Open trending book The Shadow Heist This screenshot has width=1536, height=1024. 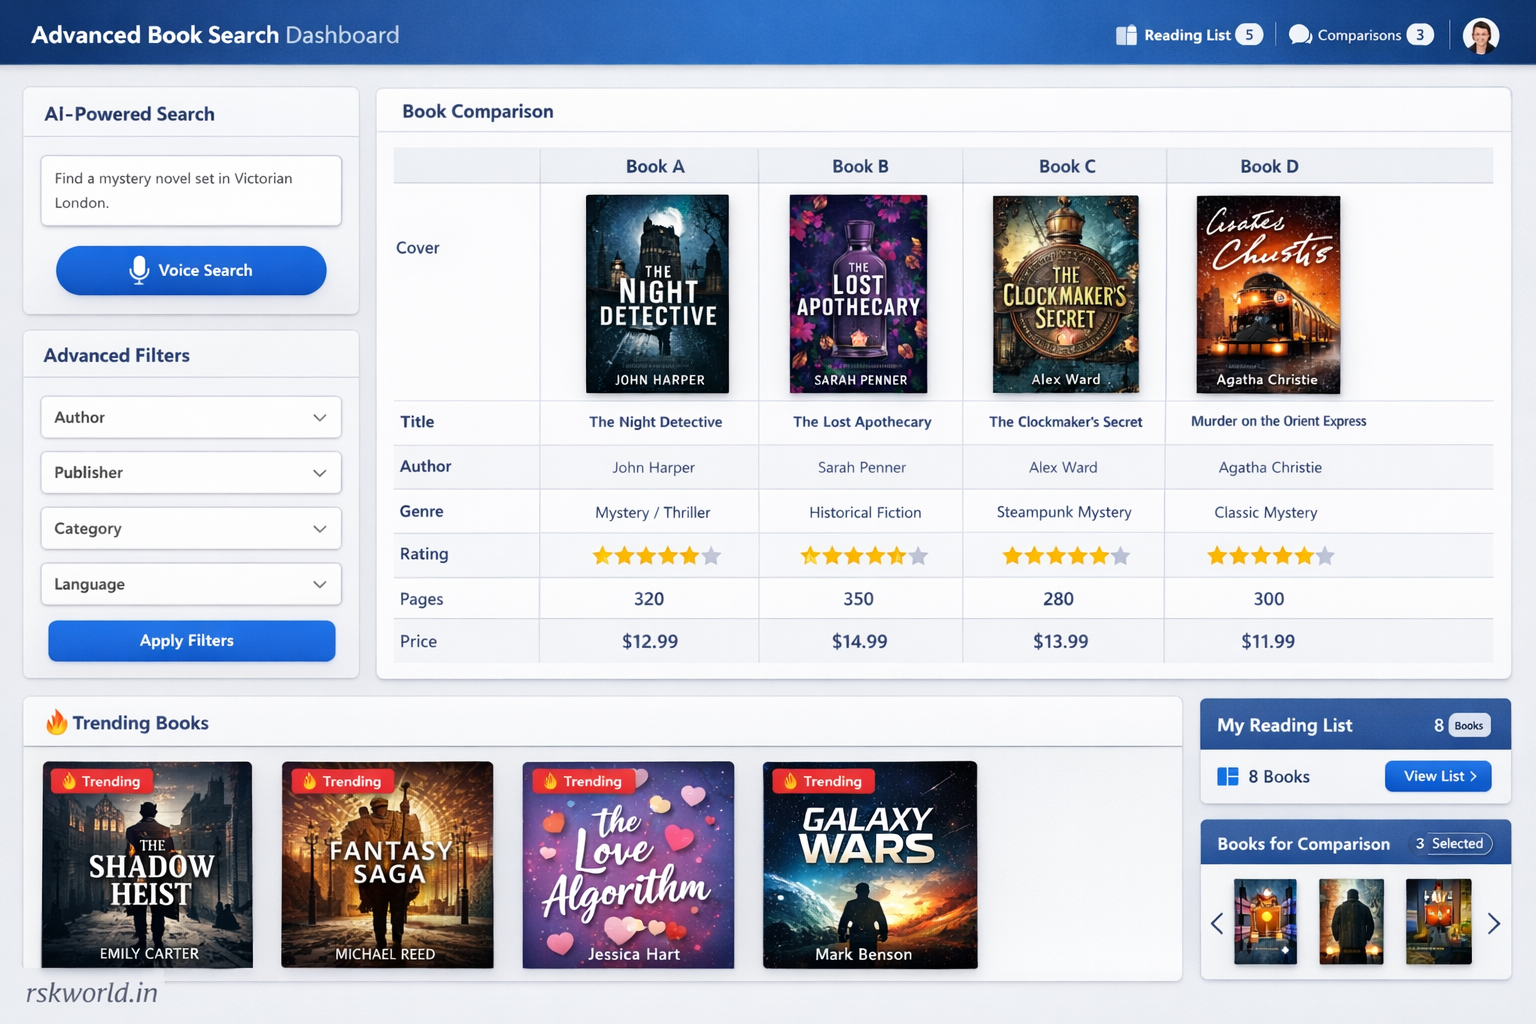(147, 865)
